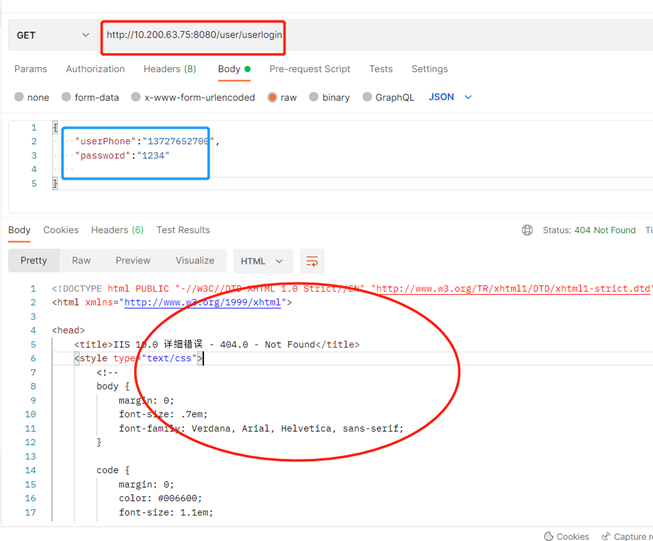Open the GET method dropdown
The height and width of the screenshot is (541, 653).
(53, 35)
